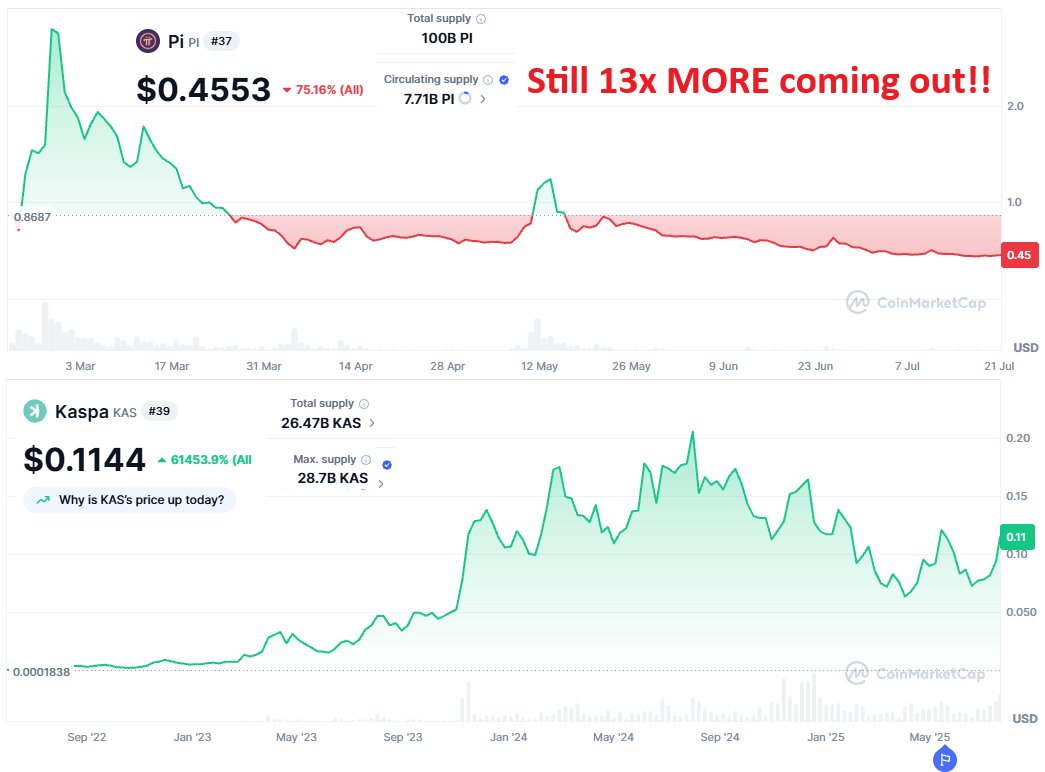
Task: Click Pi verified supply badge
Action: [x=504, y=80]
